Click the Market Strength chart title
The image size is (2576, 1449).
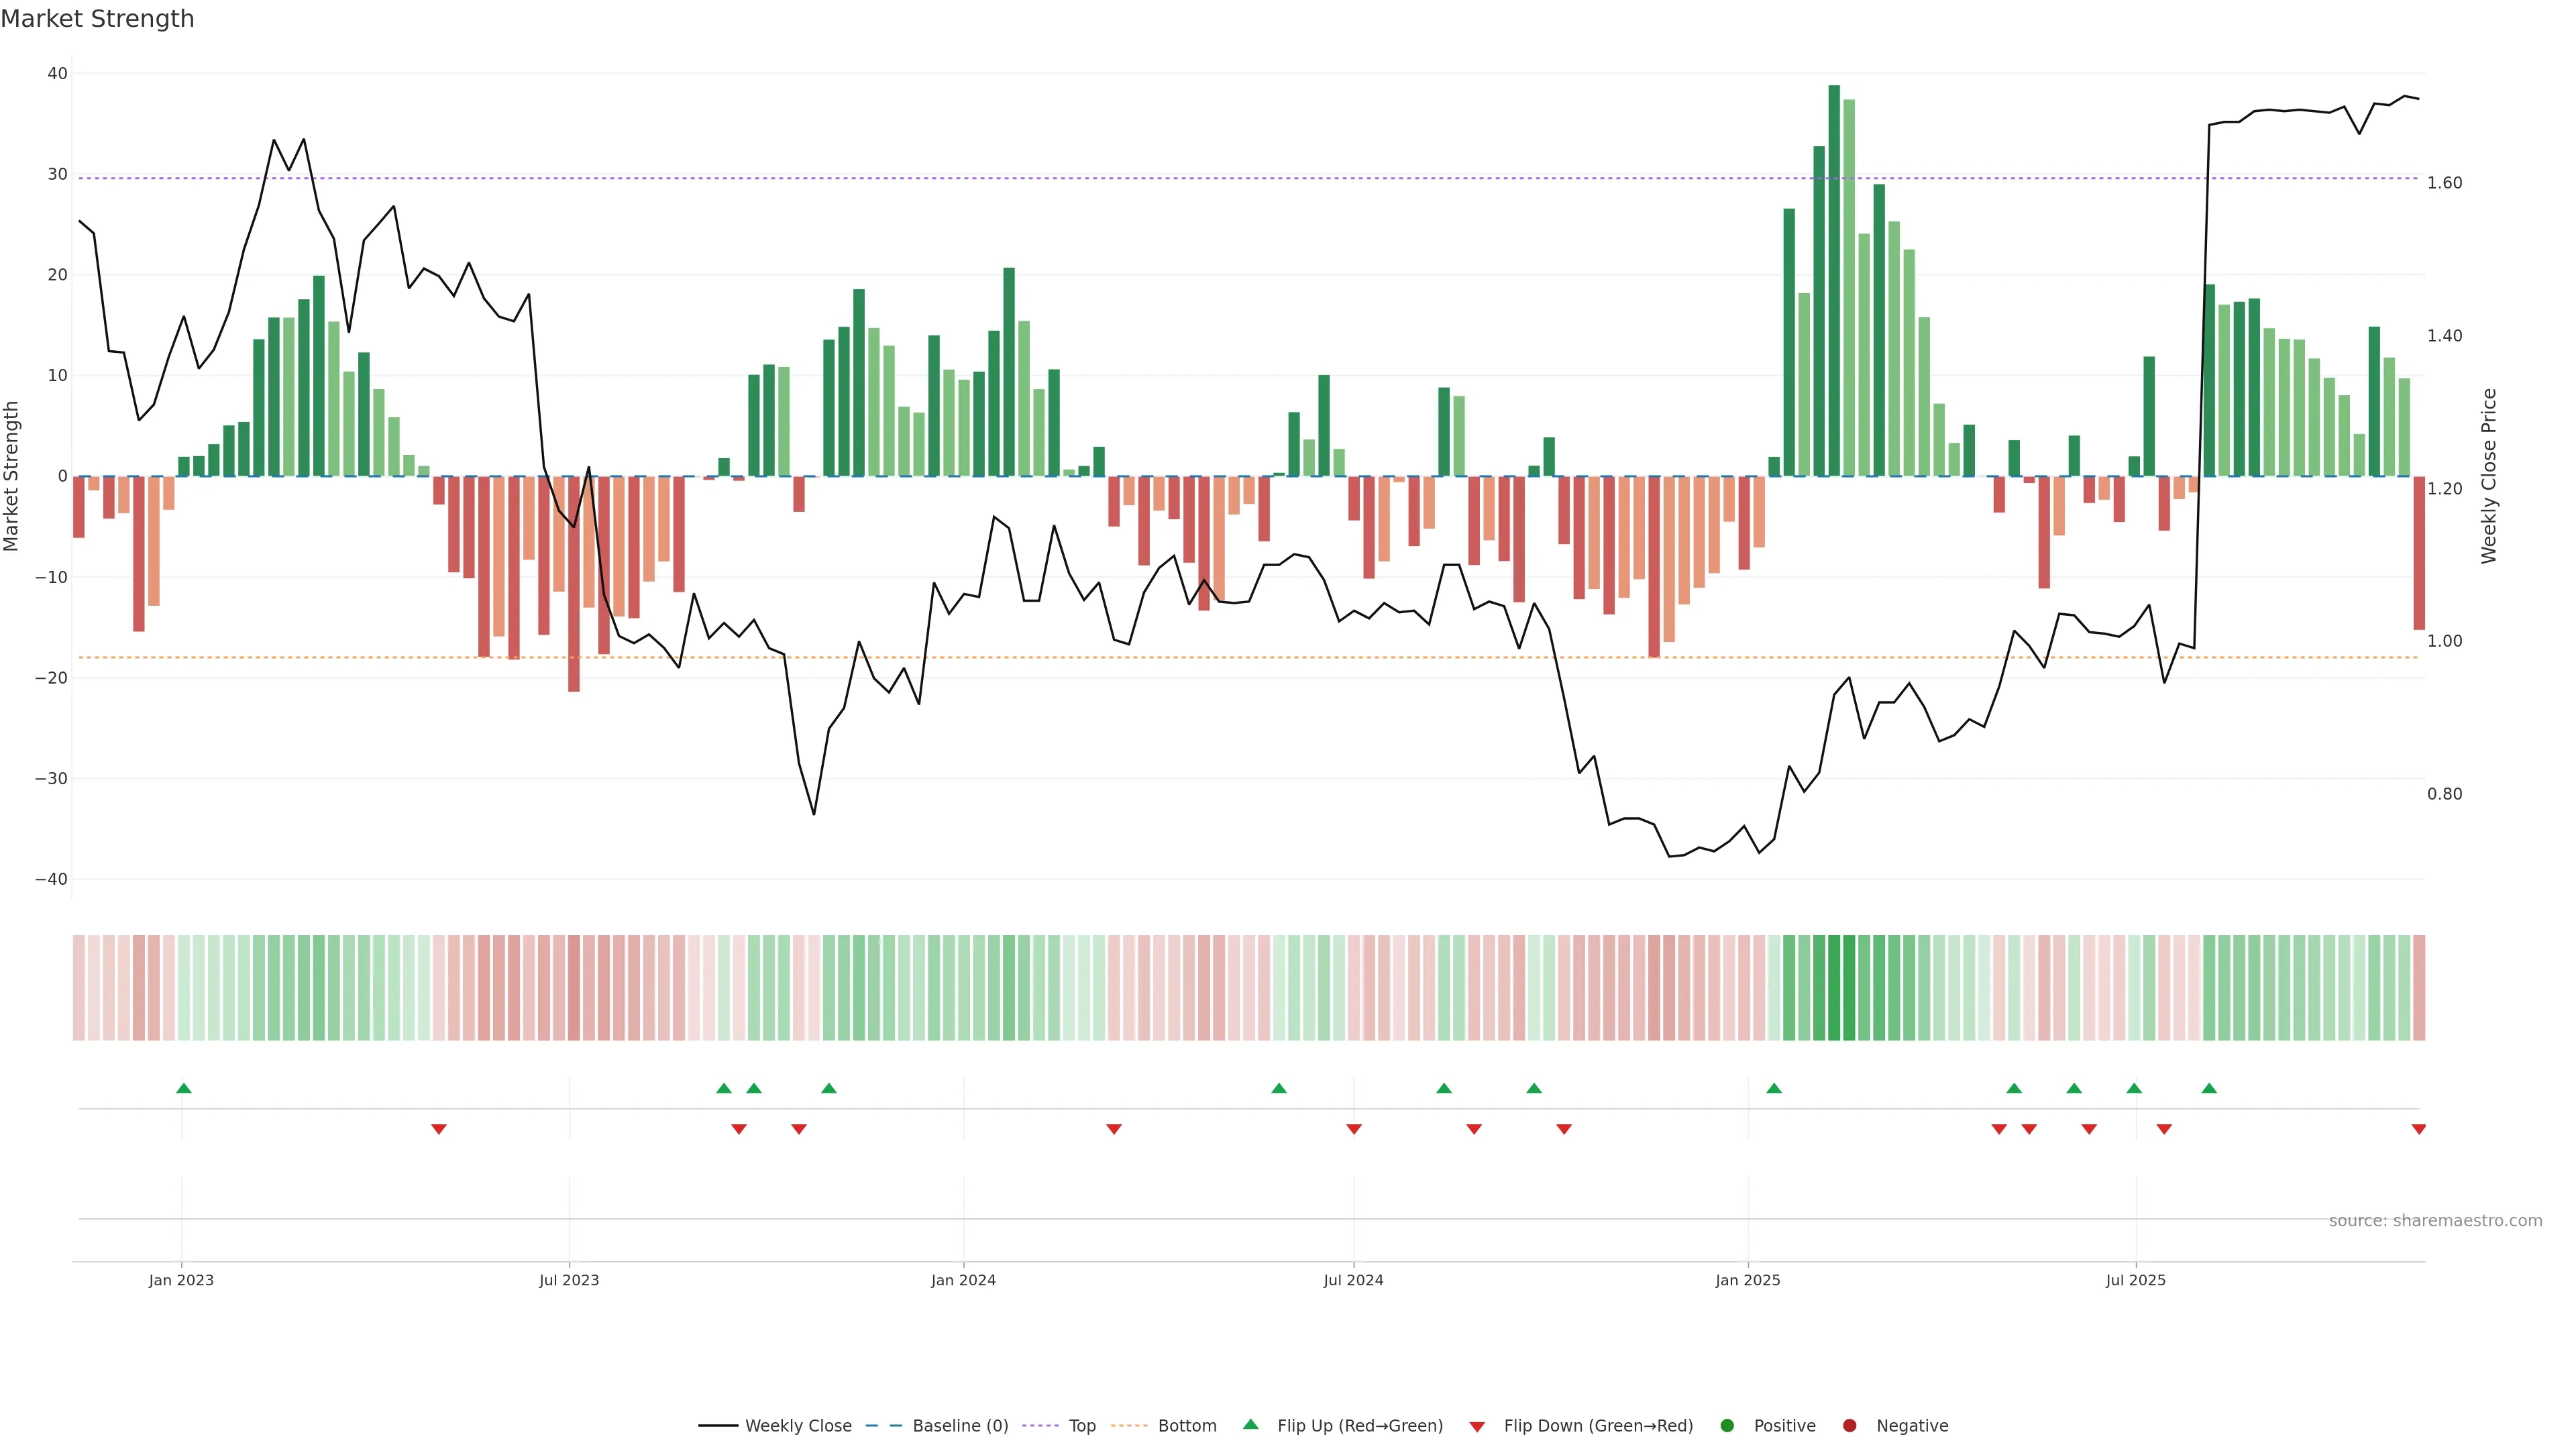97,19
